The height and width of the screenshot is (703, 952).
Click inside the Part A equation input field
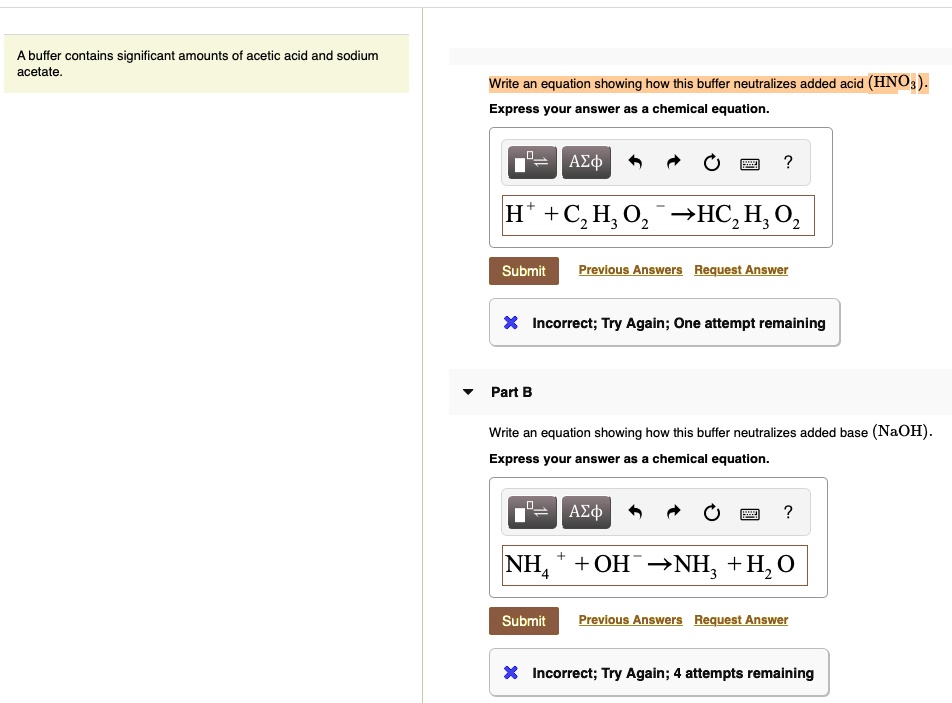pyautogui.click(x=659, y=215)
